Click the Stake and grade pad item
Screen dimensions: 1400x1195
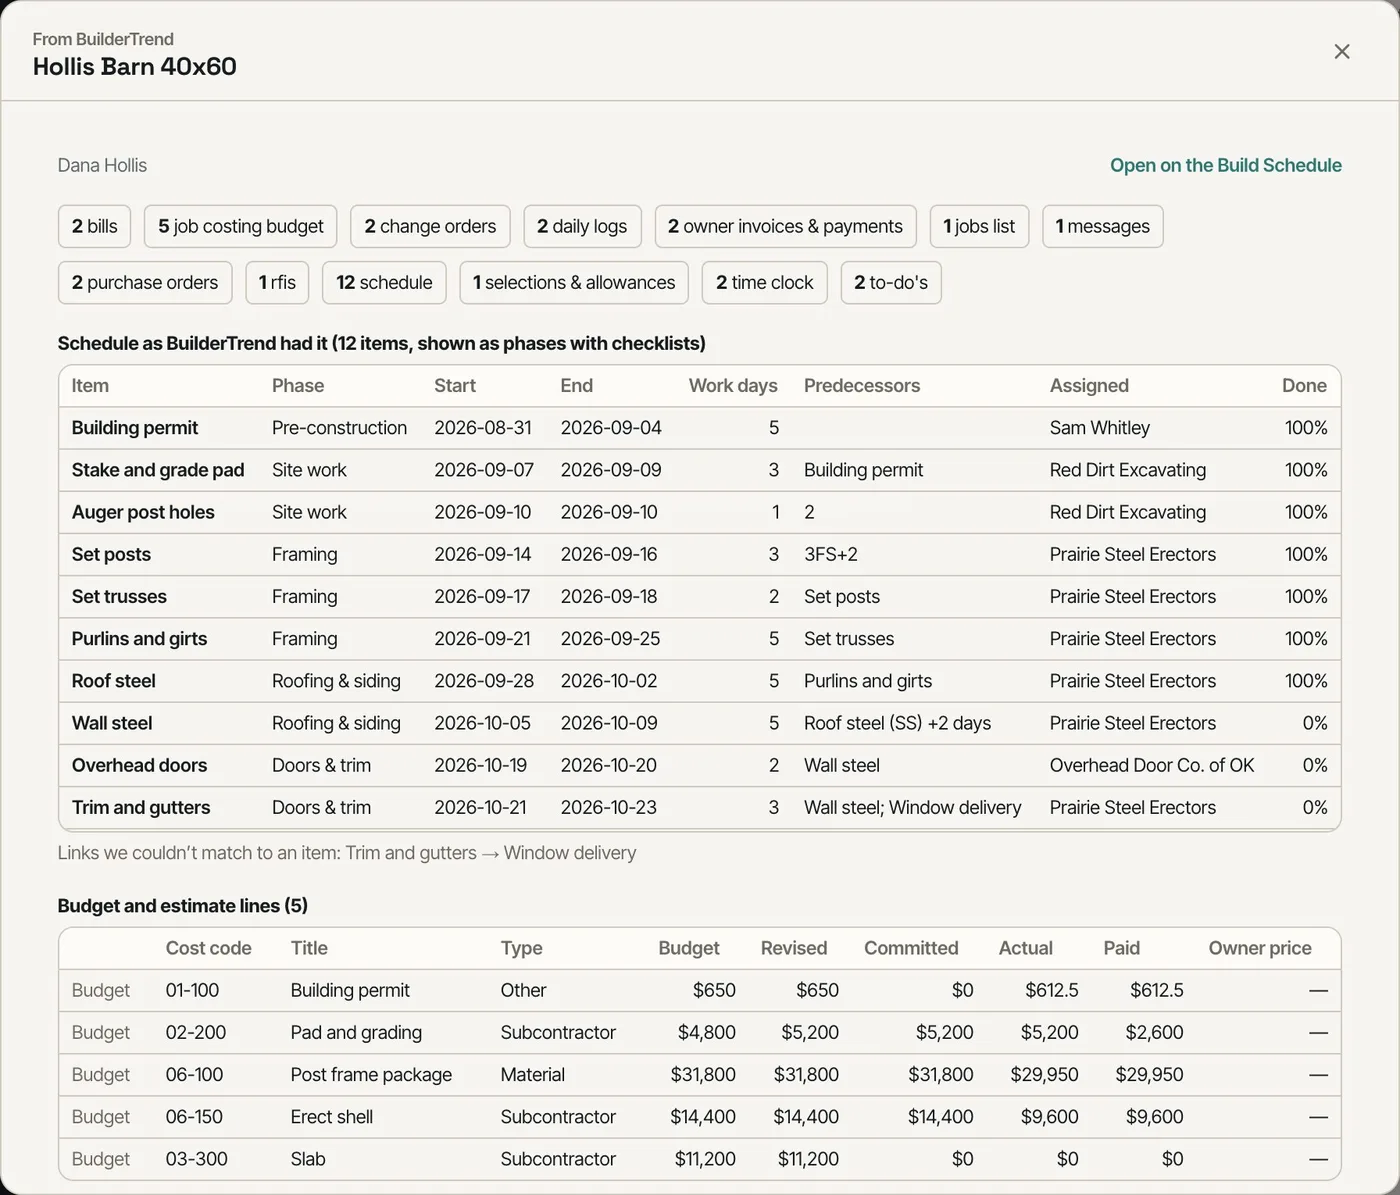tap(158, 470)
